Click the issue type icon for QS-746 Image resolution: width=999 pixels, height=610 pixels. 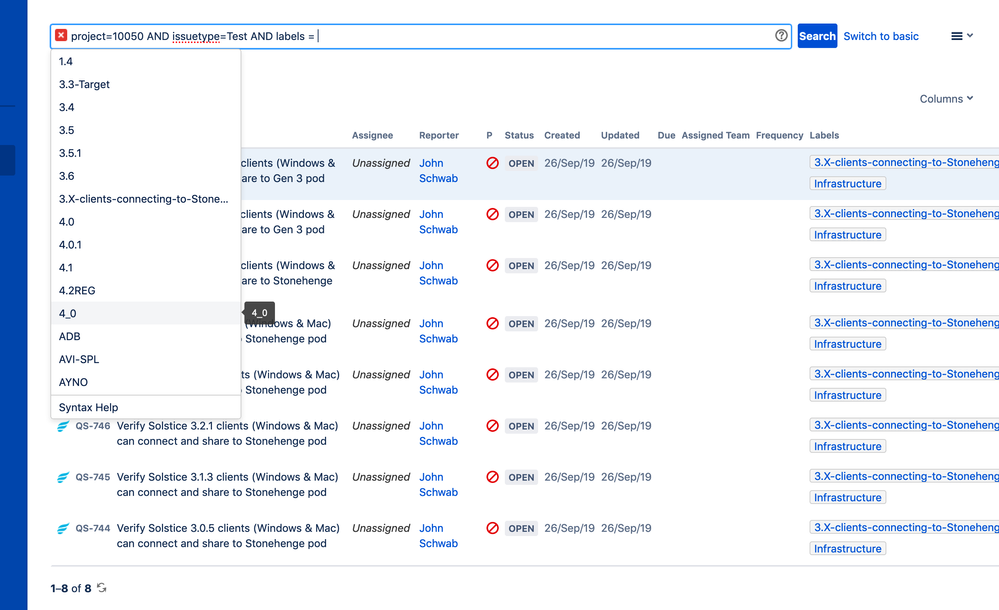click(63, 426)
